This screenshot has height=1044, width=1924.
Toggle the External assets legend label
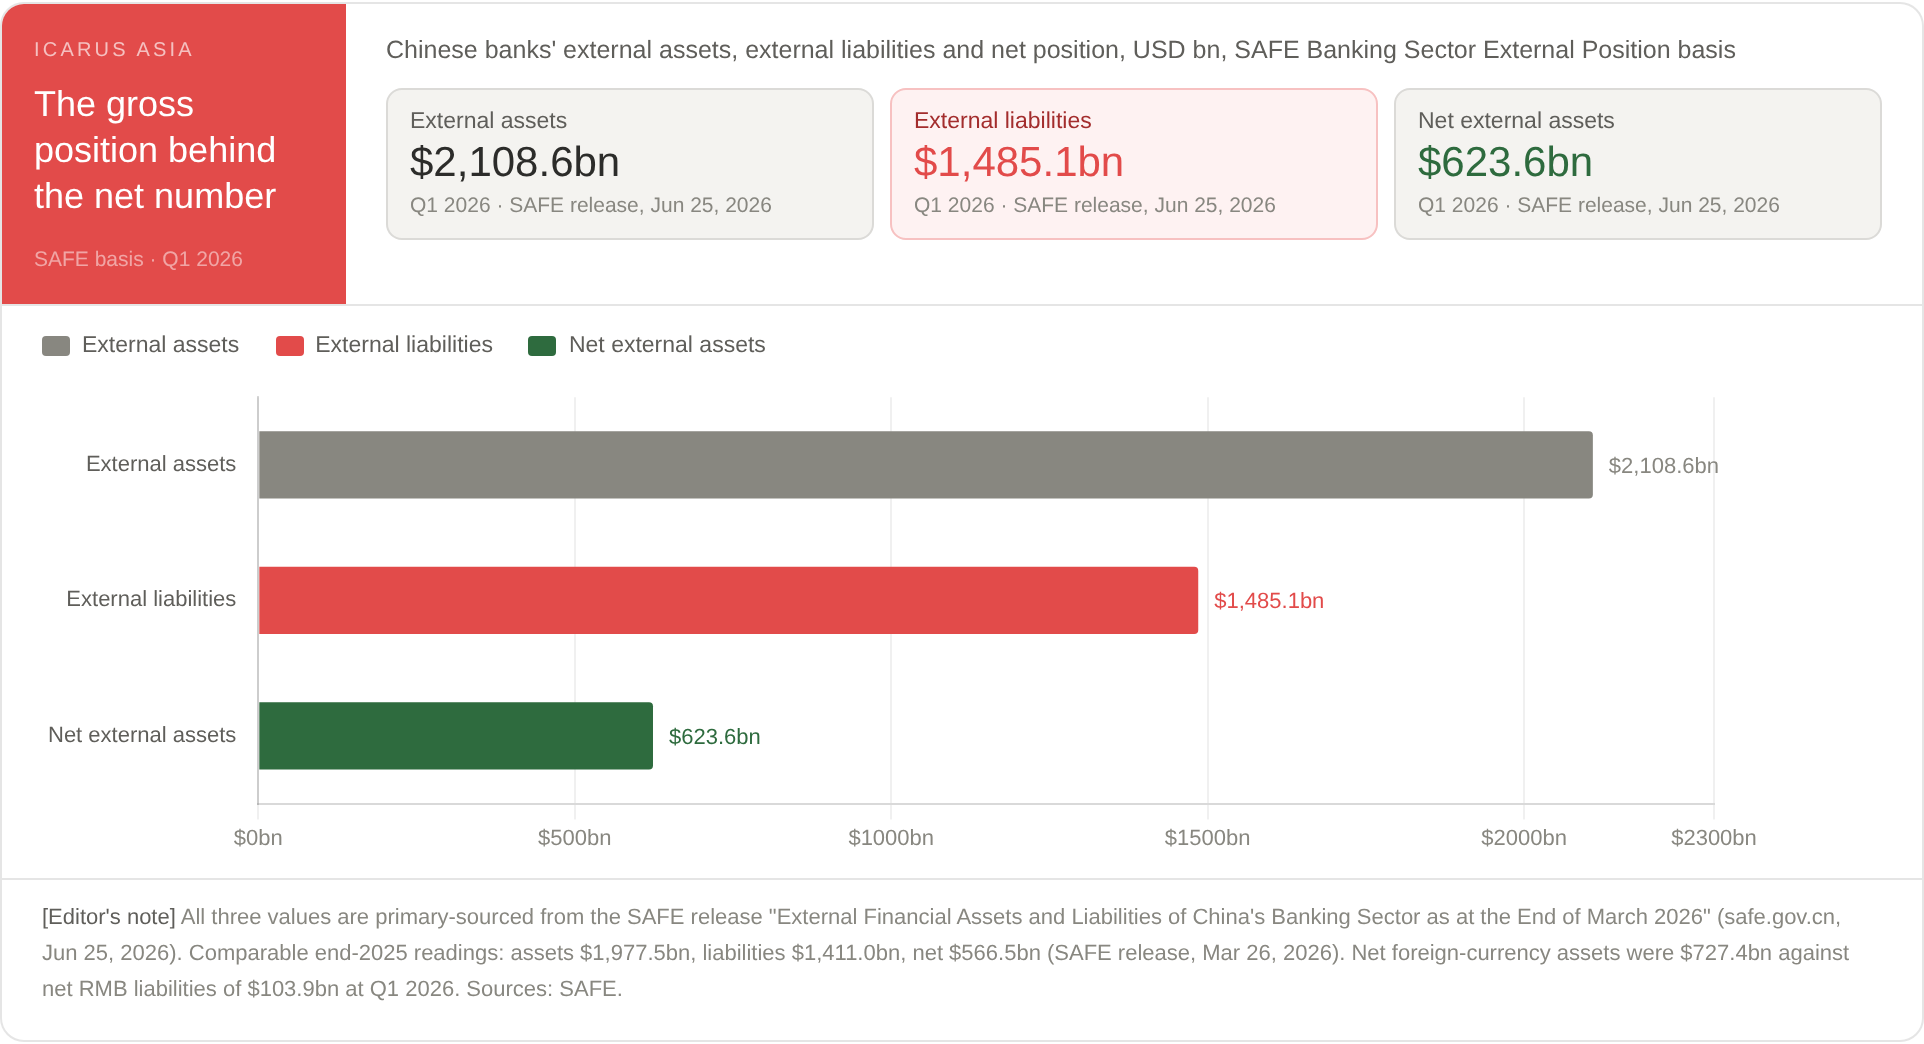[160, 345]
